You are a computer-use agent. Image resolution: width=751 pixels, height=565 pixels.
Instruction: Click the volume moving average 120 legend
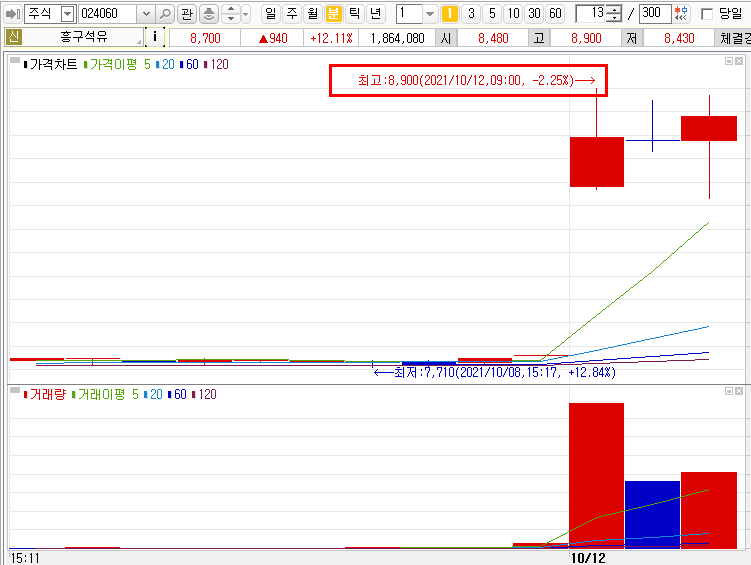pos(204,394)
